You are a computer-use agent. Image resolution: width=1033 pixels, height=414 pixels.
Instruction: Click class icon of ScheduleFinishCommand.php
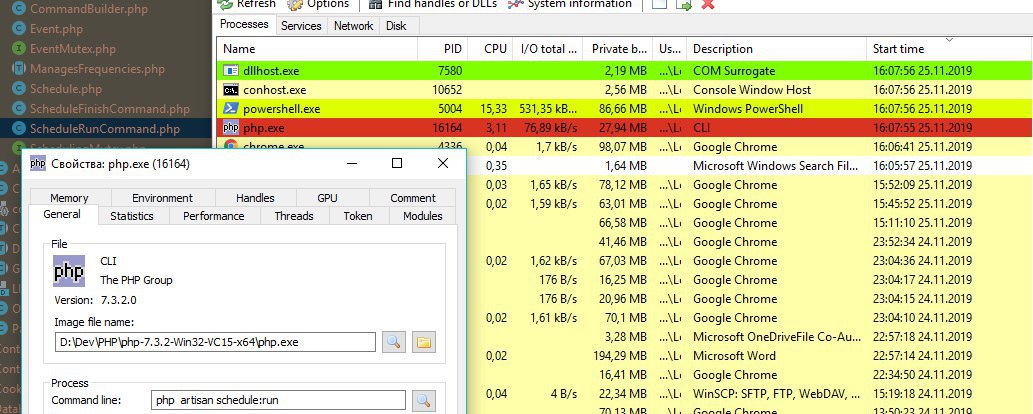19,109
